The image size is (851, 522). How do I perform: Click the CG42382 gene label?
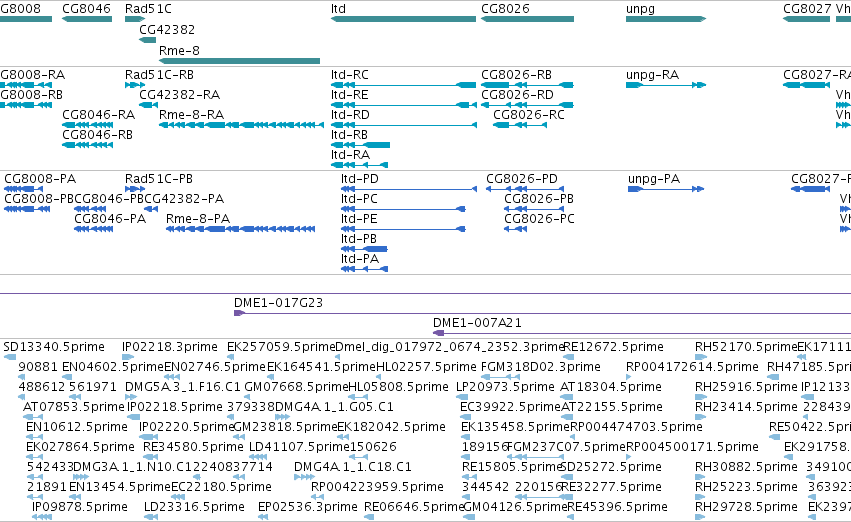167,29
